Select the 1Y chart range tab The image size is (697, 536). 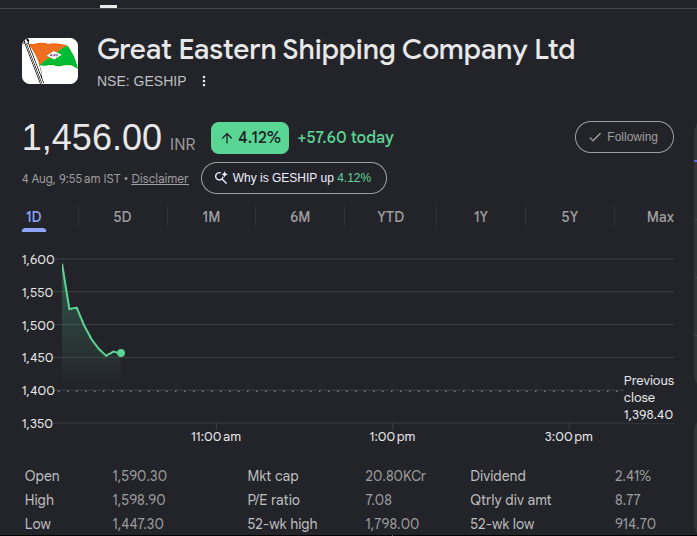click(481, 217)
